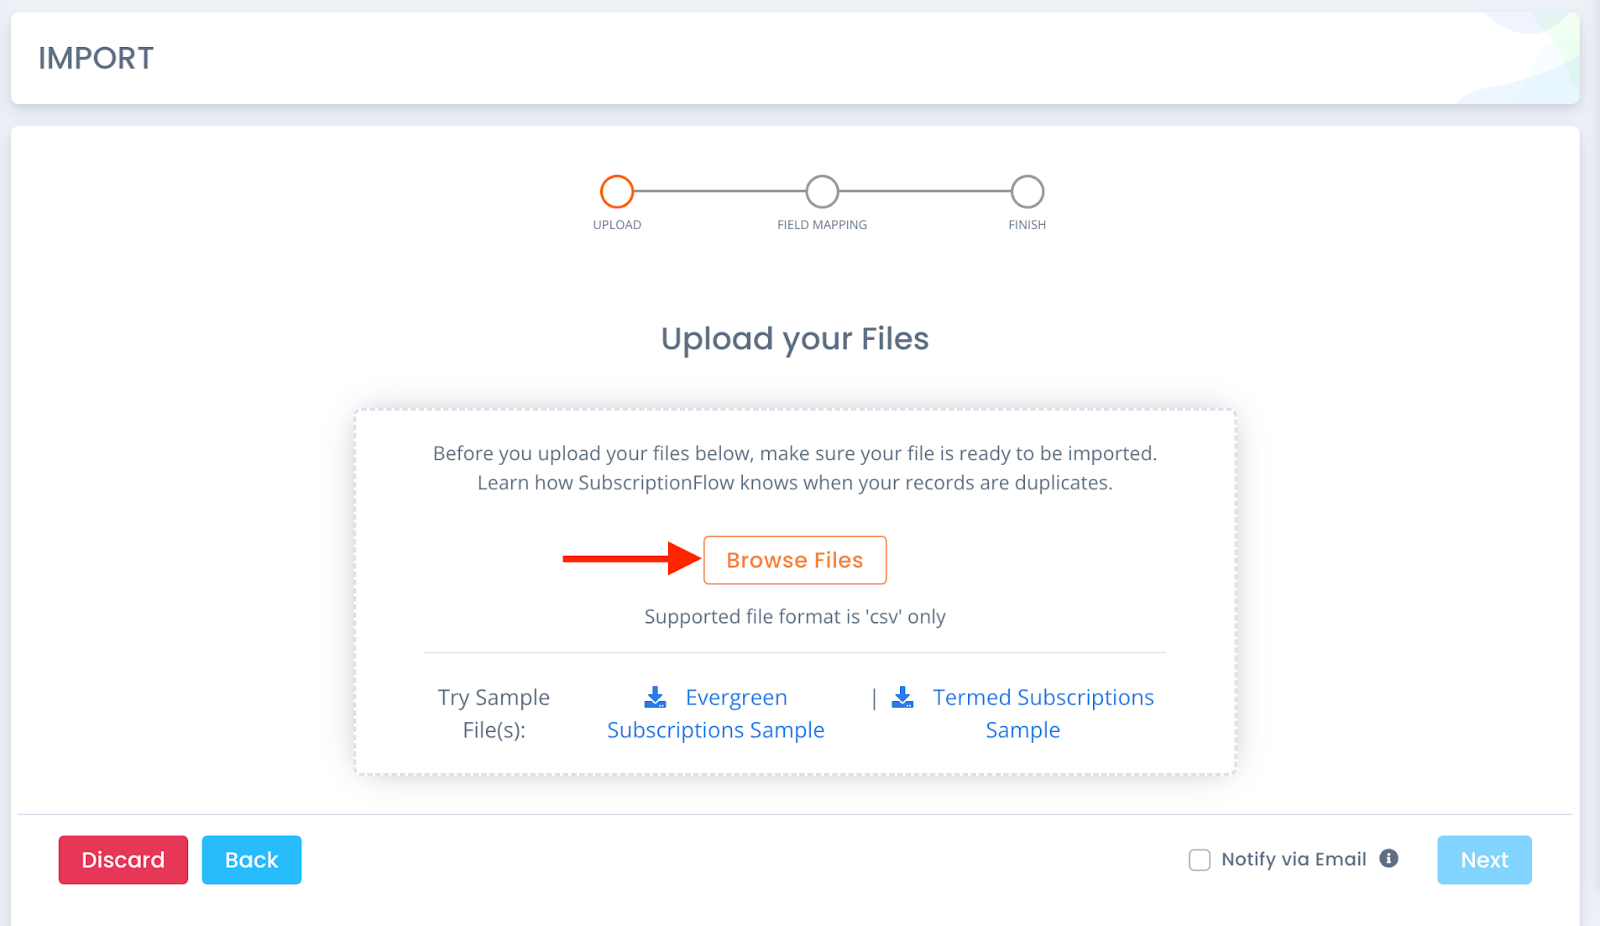Select the Upload step circle

(617, 191)
